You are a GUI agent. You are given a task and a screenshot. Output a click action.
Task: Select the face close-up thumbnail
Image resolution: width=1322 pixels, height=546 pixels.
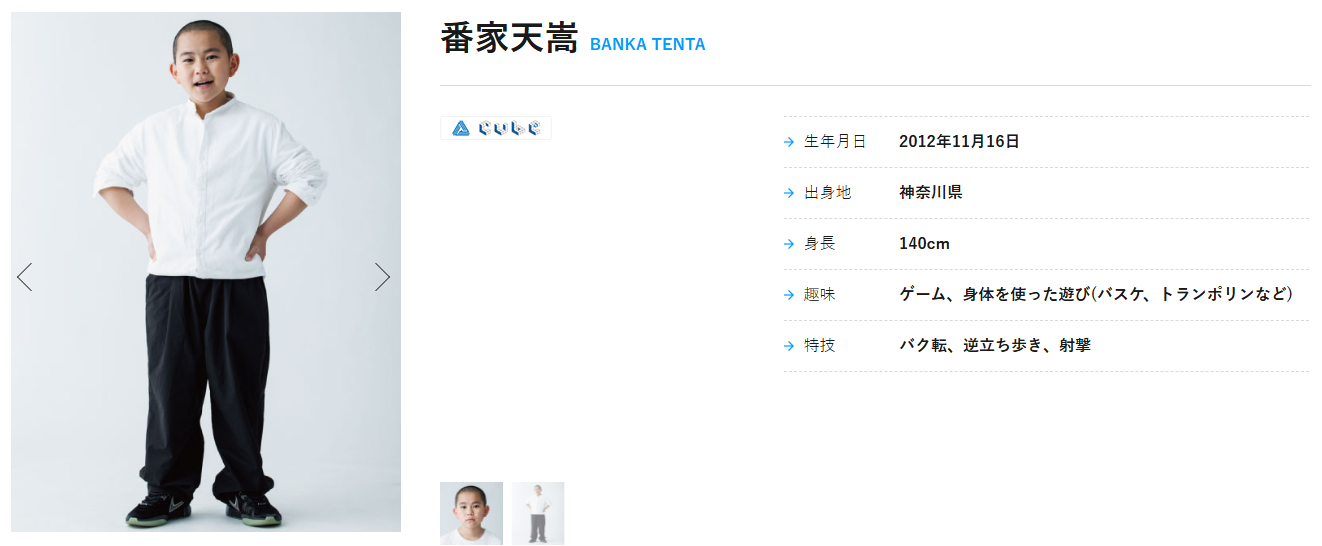click(471, 513)
